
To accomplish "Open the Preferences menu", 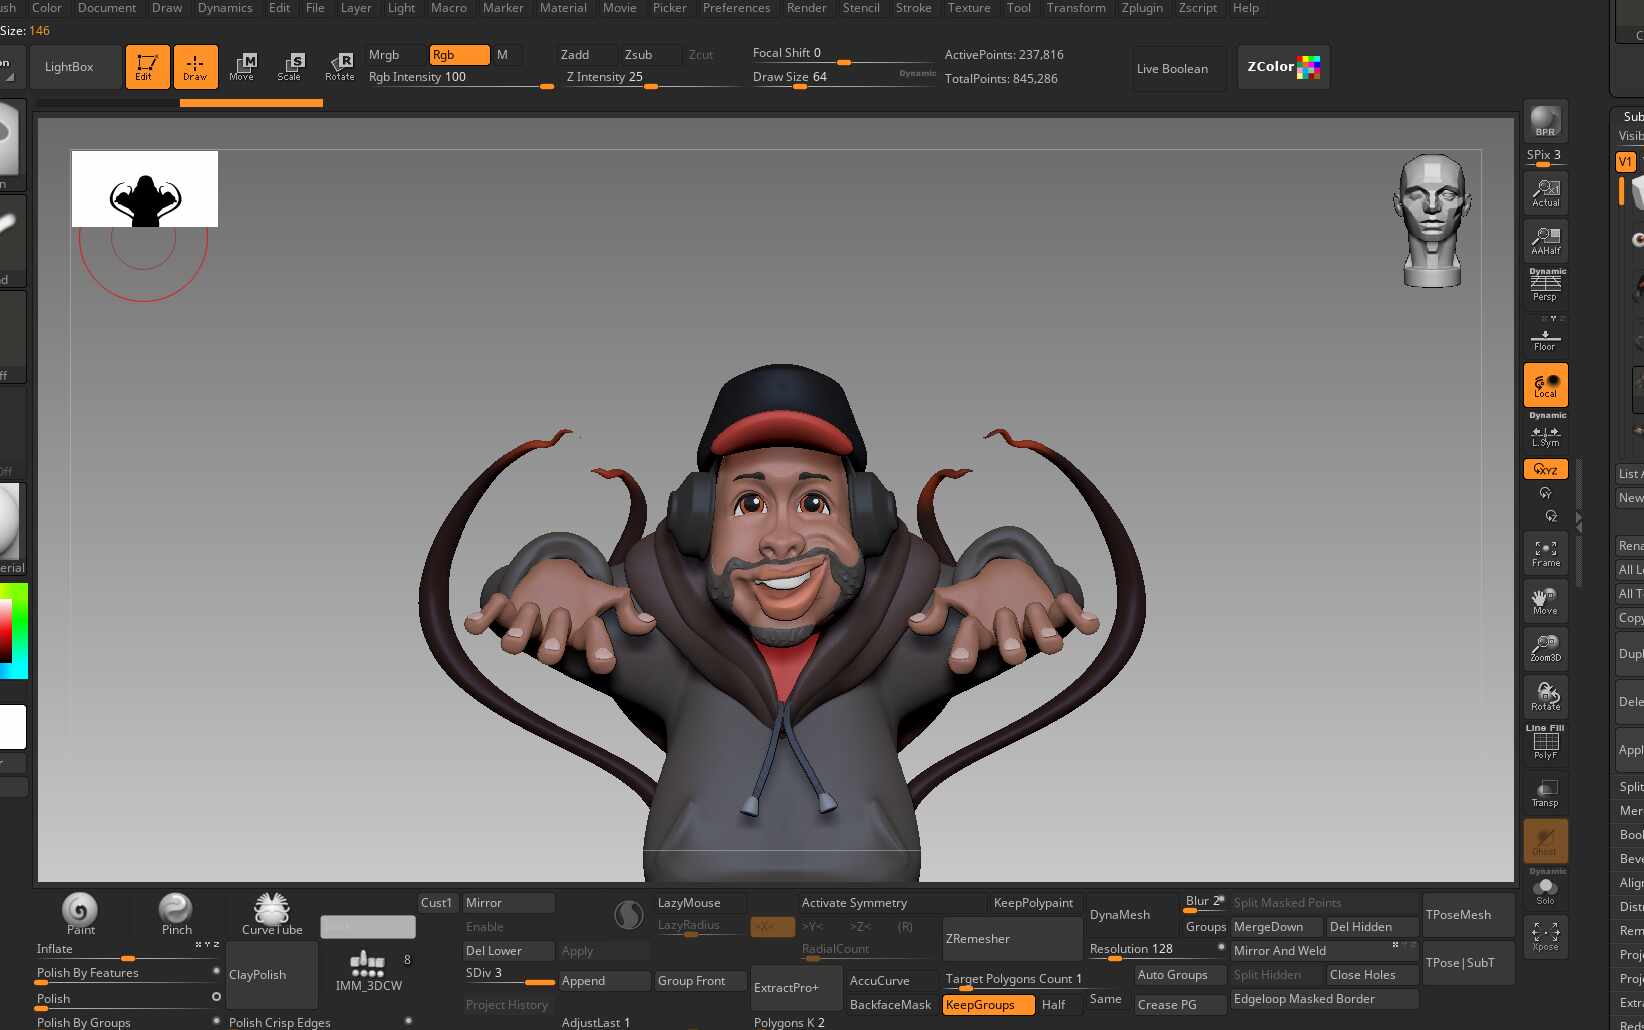I will 736,8.
